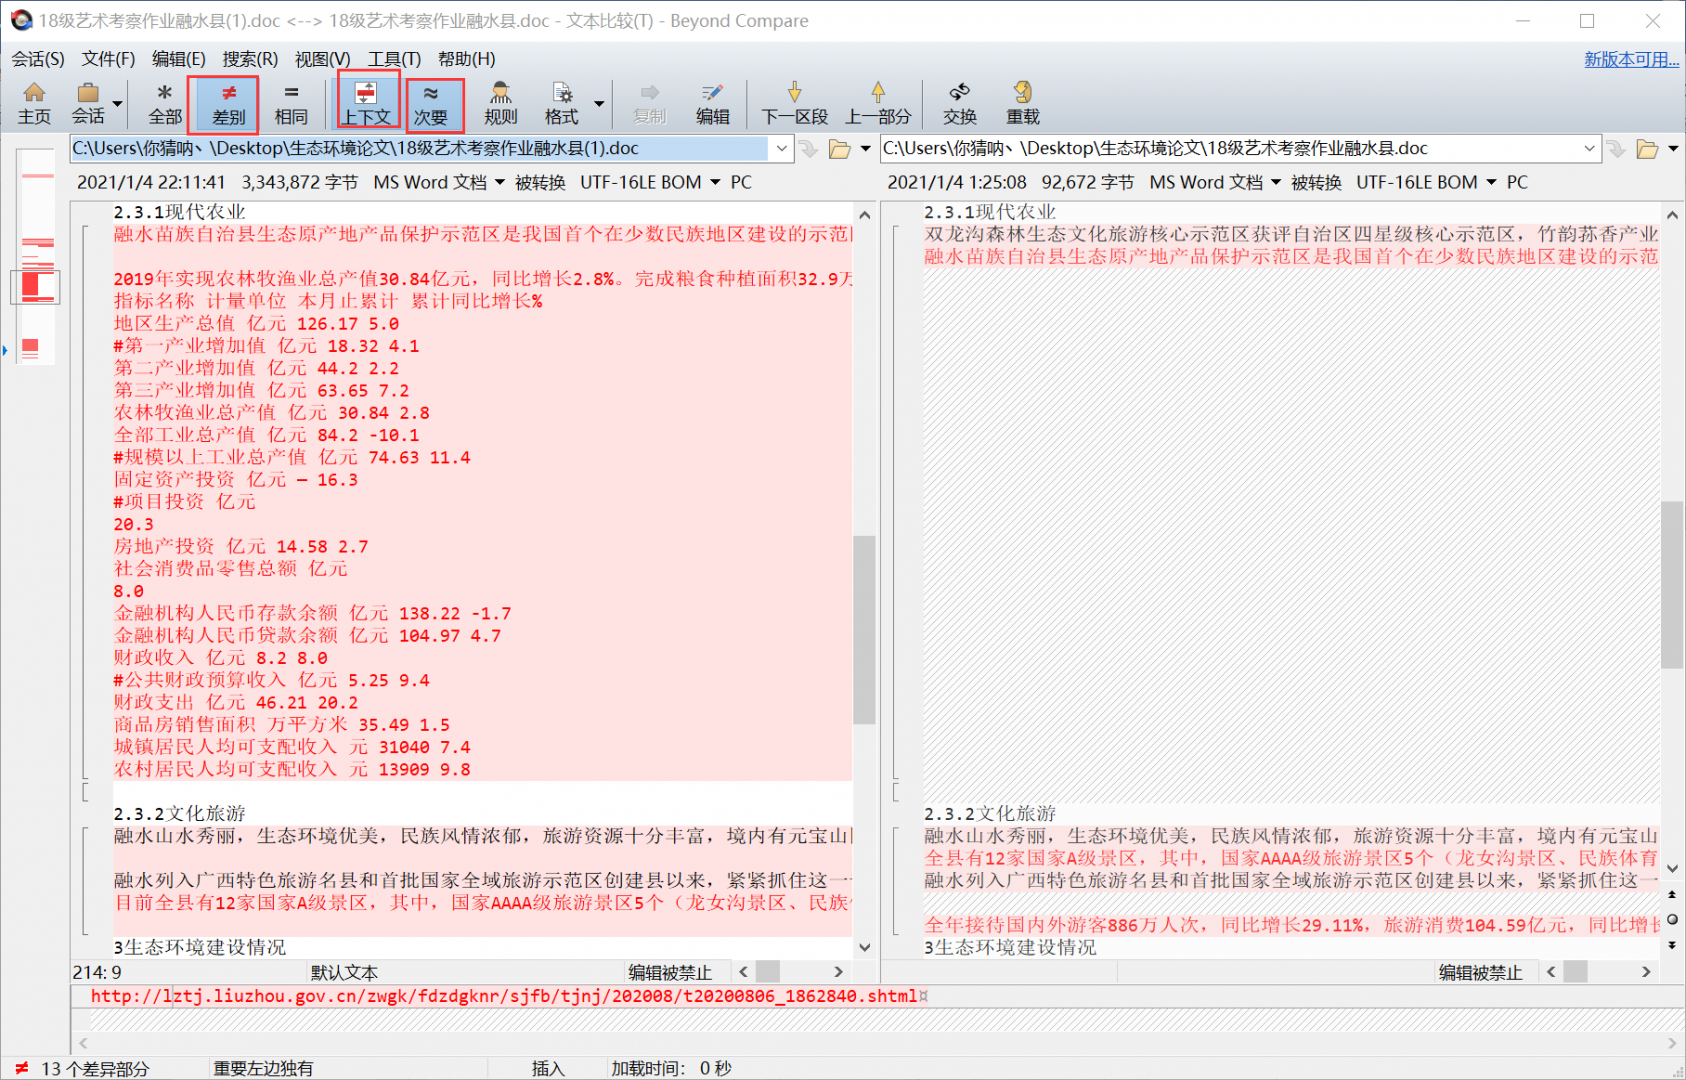Click the right pane vertical scrollbar thumb
This screenshot has width=1686, height=1080.
coord(1672,584)
